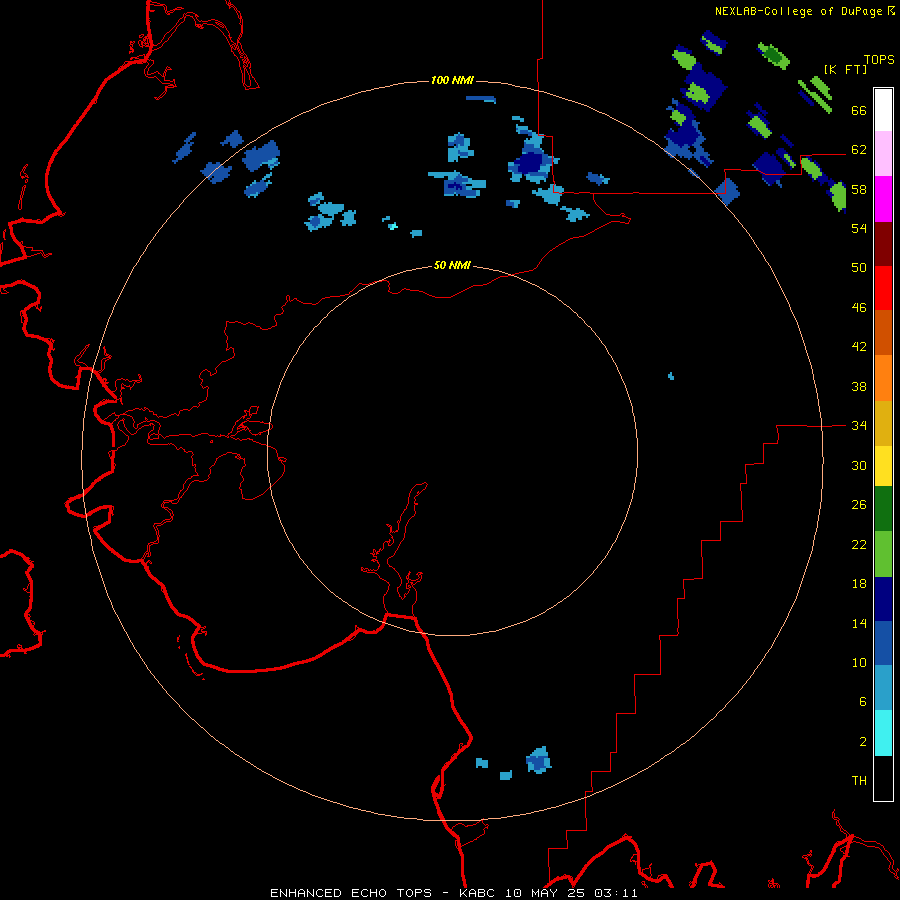Viewport: 900px width, 900px height.
Task: Select the cyan legend swatch
Action: coord(883,733)
